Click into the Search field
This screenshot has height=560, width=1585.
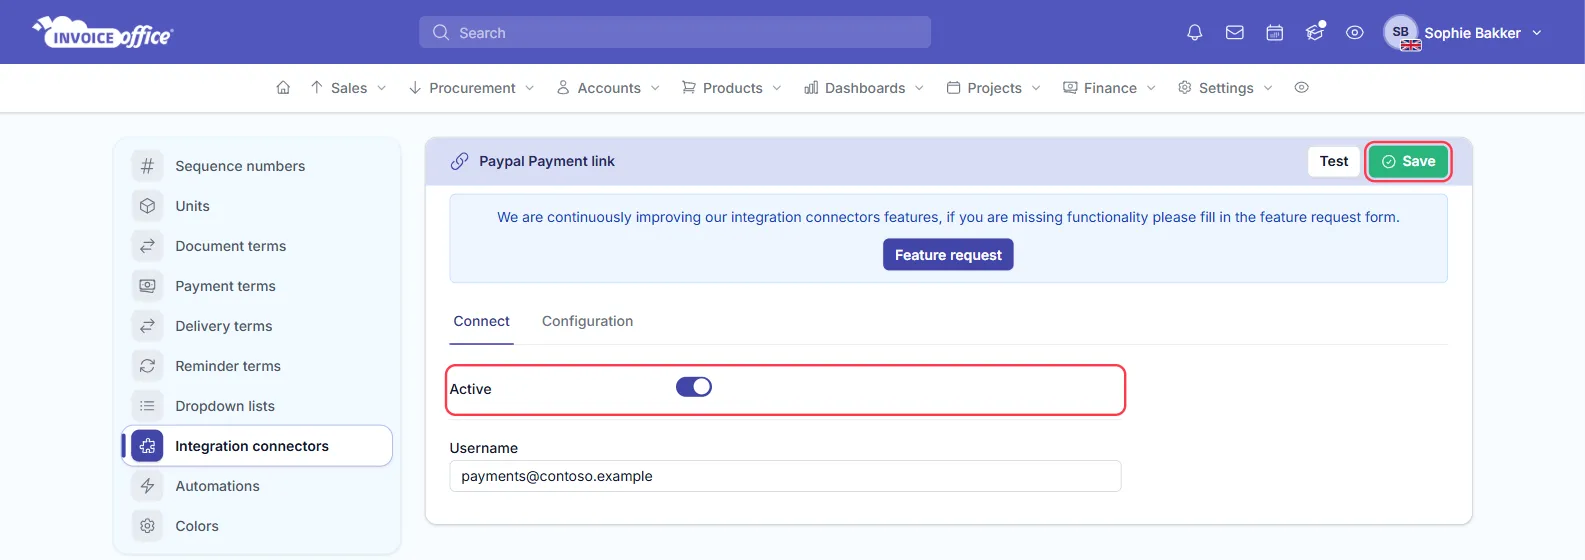click(675, 32)
